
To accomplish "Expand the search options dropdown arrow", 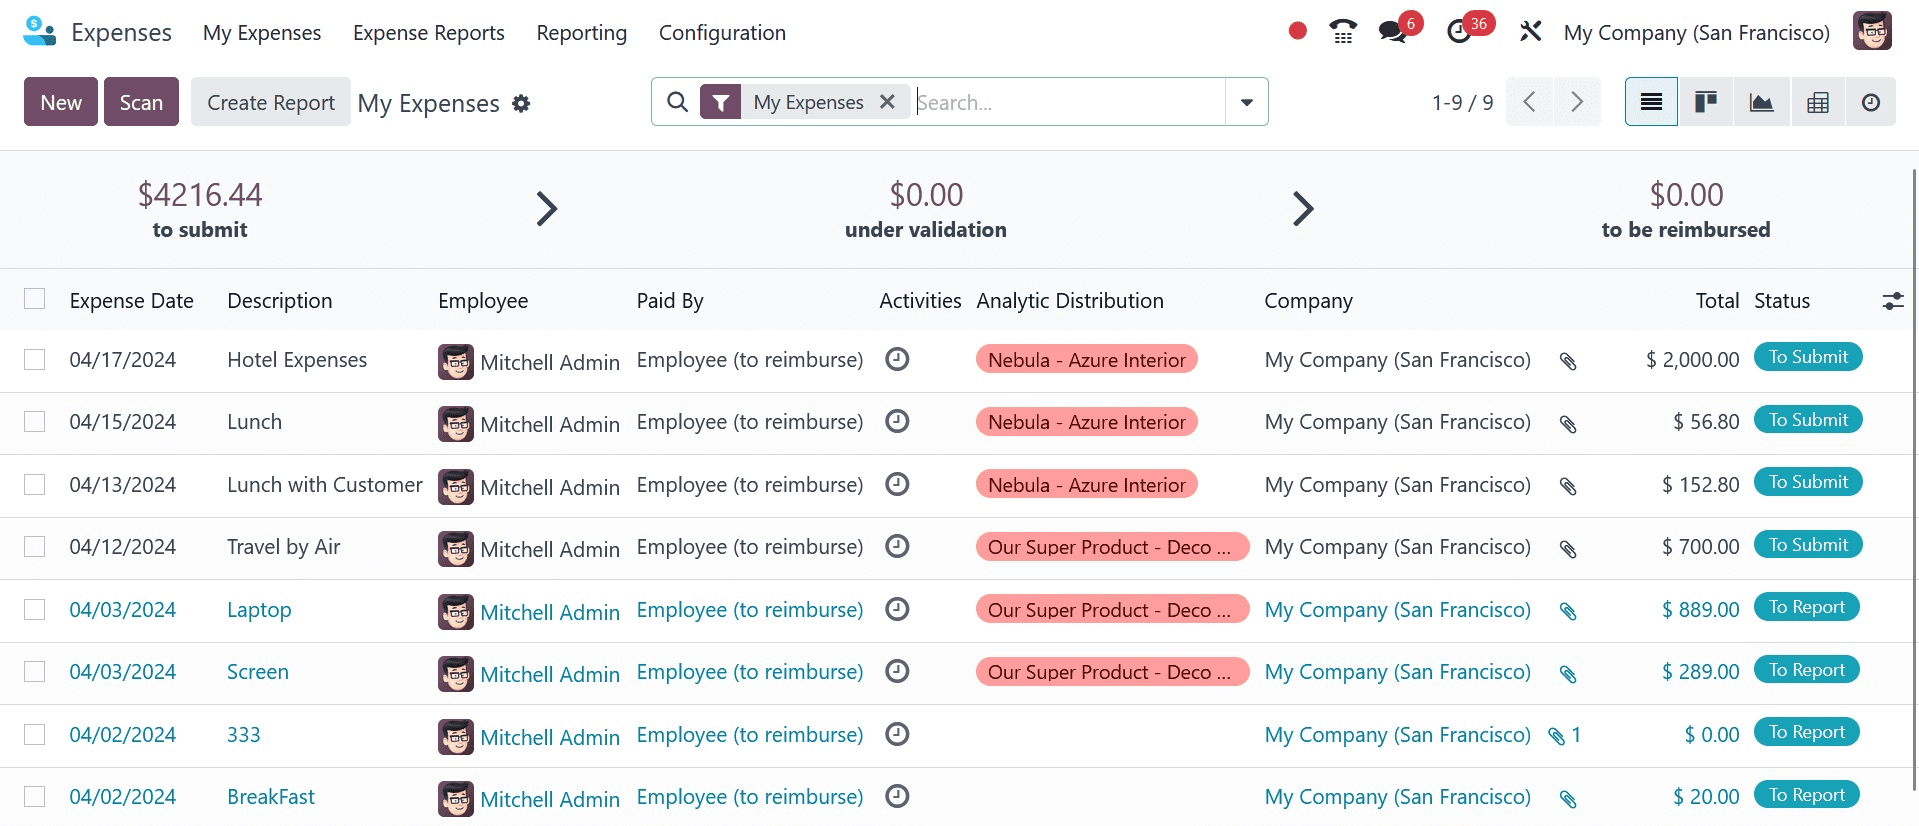I will click(1247, 102).
